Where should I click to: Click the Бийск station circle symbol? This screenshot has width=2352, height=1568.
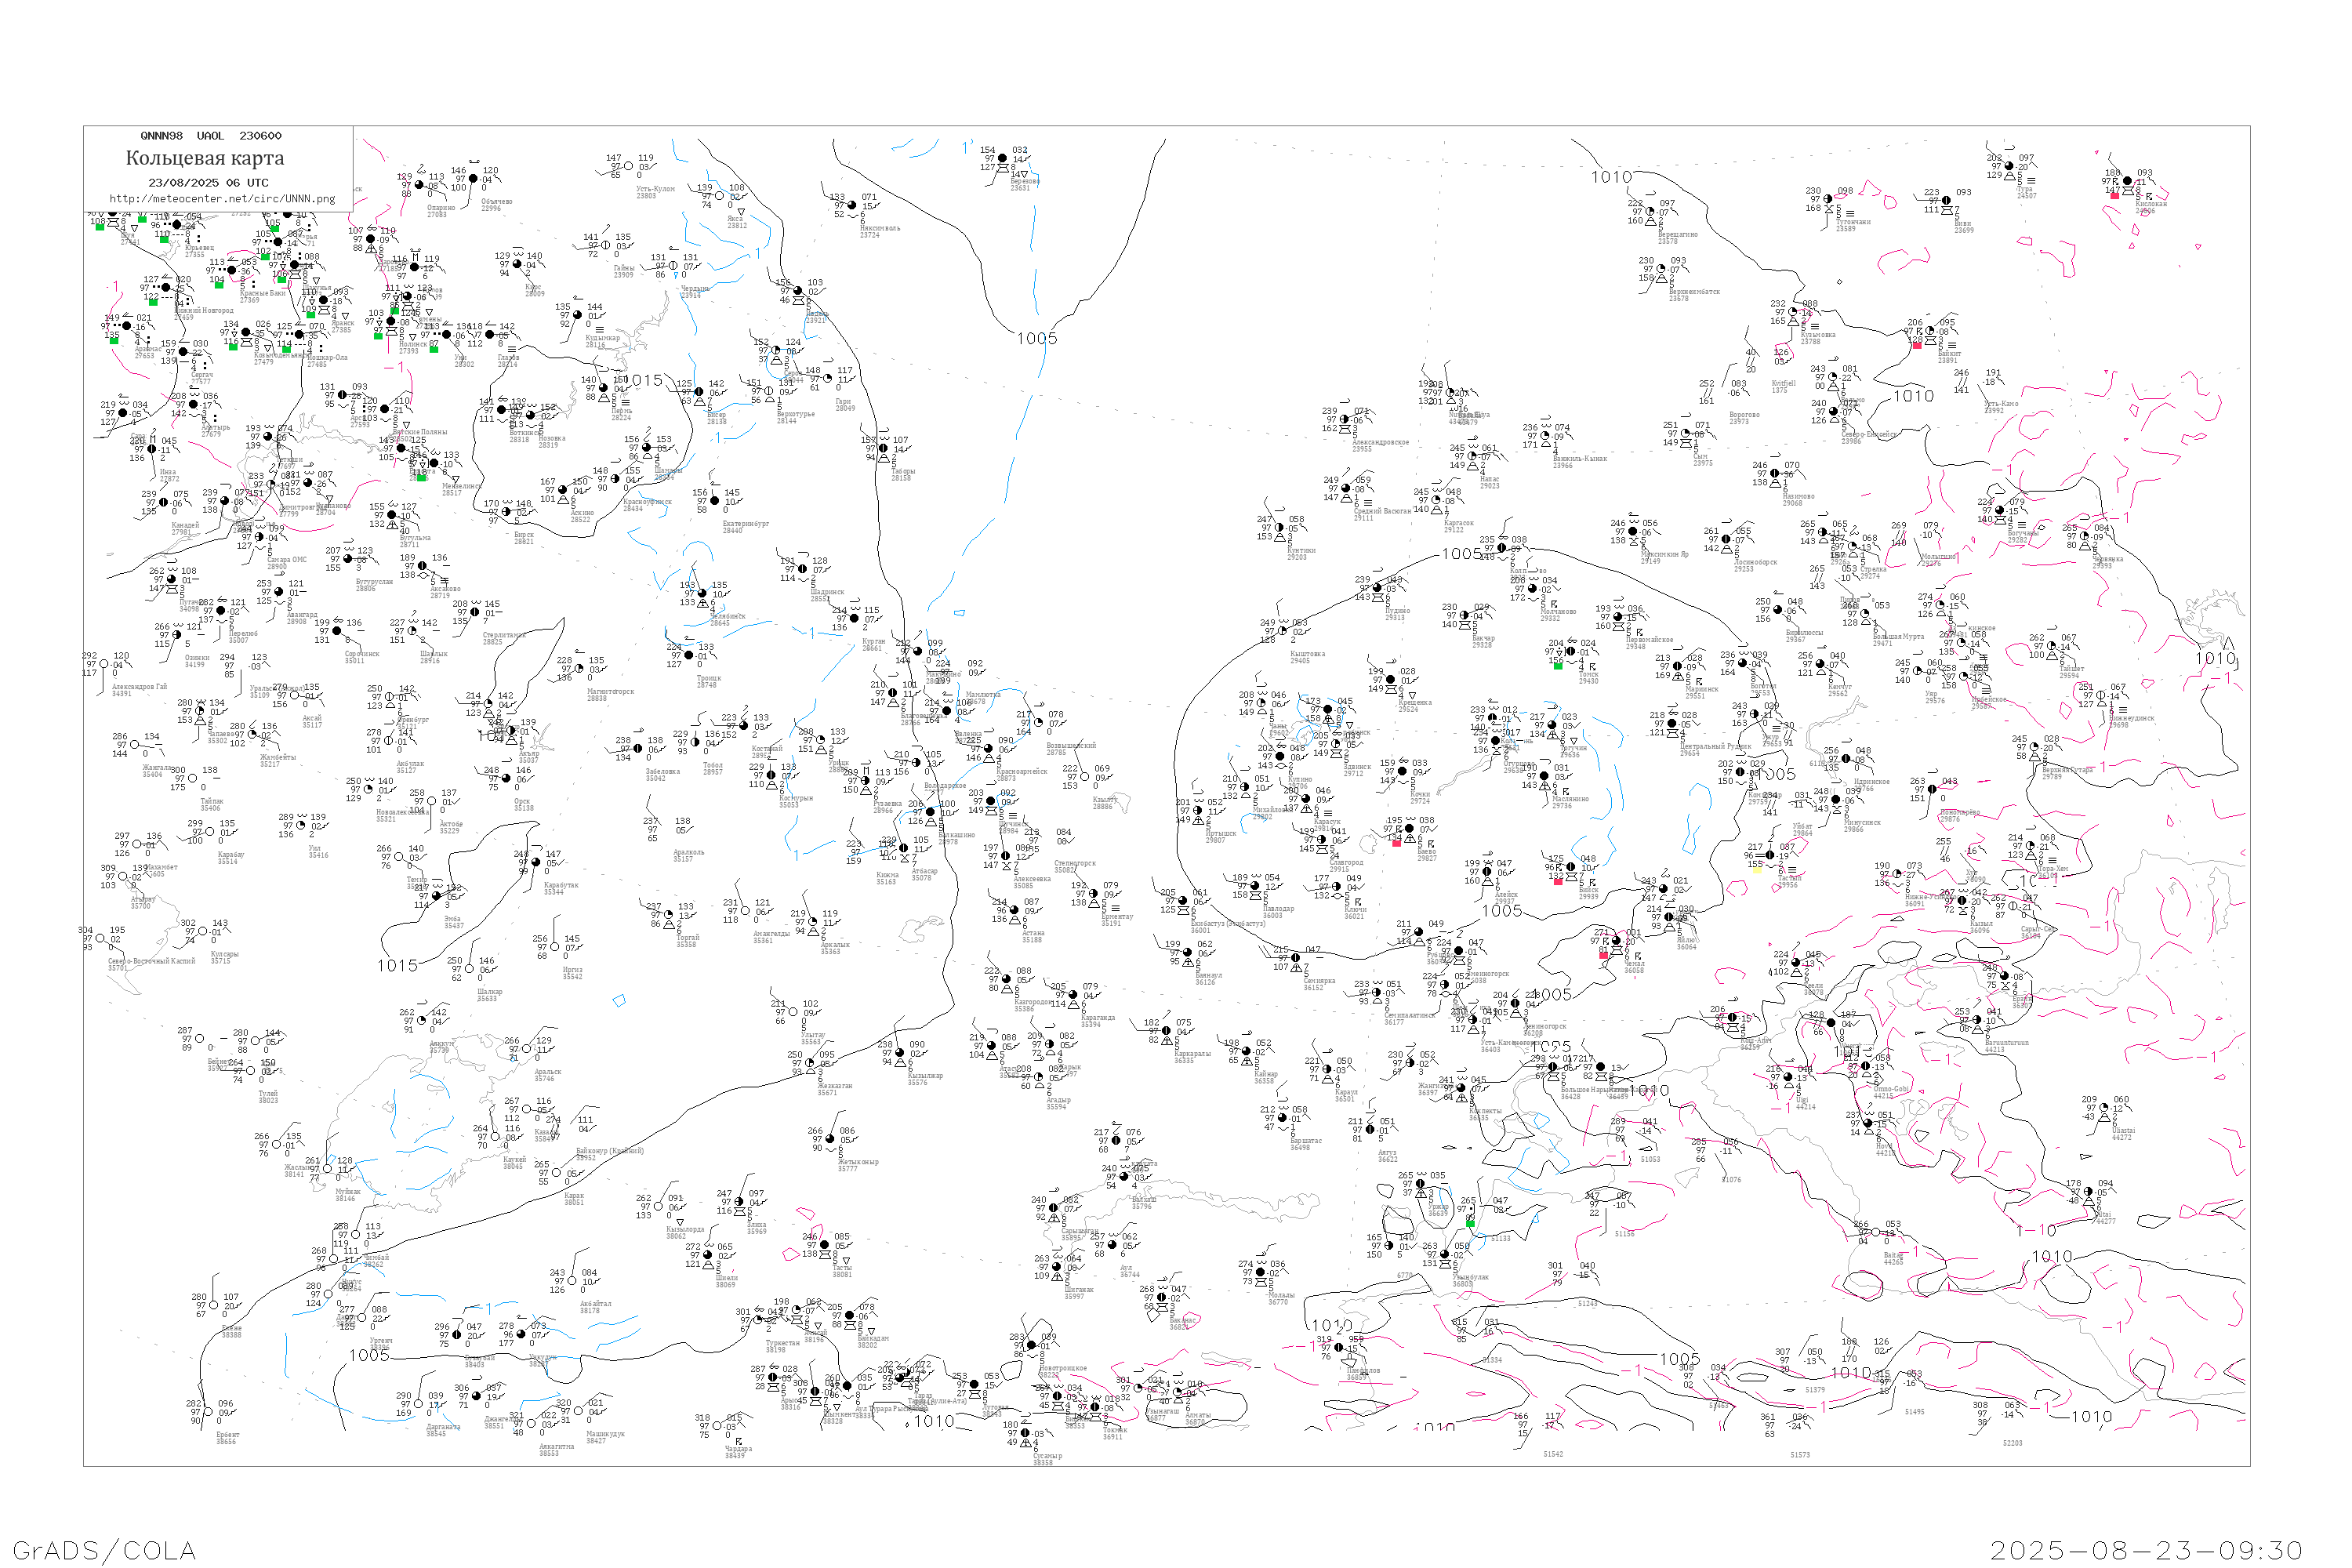[x=1571, y=867]
